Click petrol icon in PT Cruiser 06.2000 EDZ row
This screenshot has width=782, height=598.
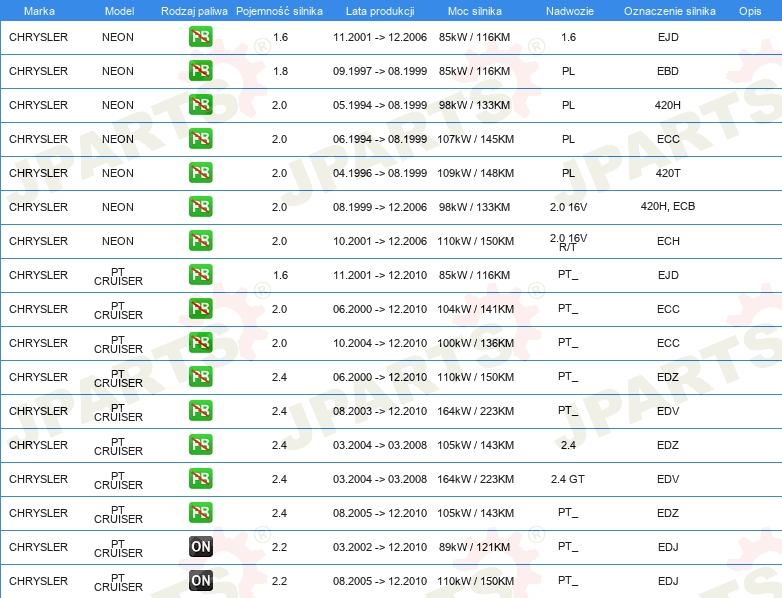(x=200, y=377)
